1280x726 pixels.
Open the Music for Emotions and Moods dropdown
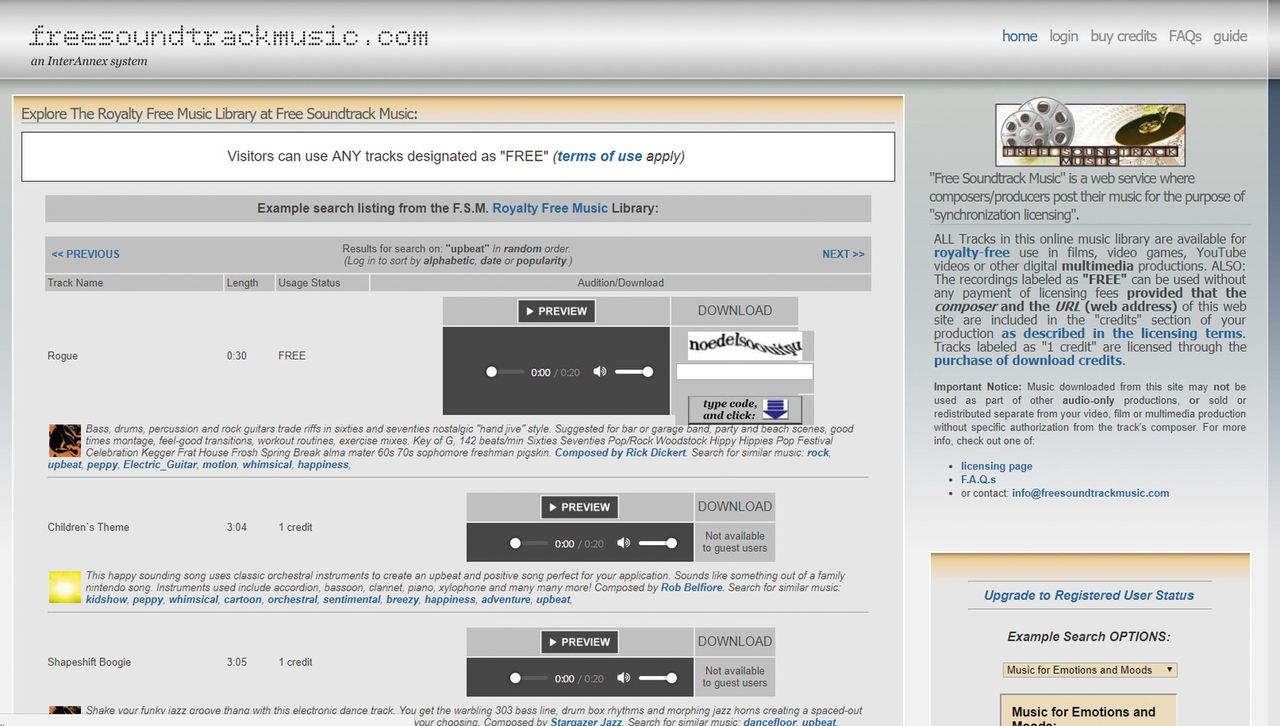[1090, 670]
